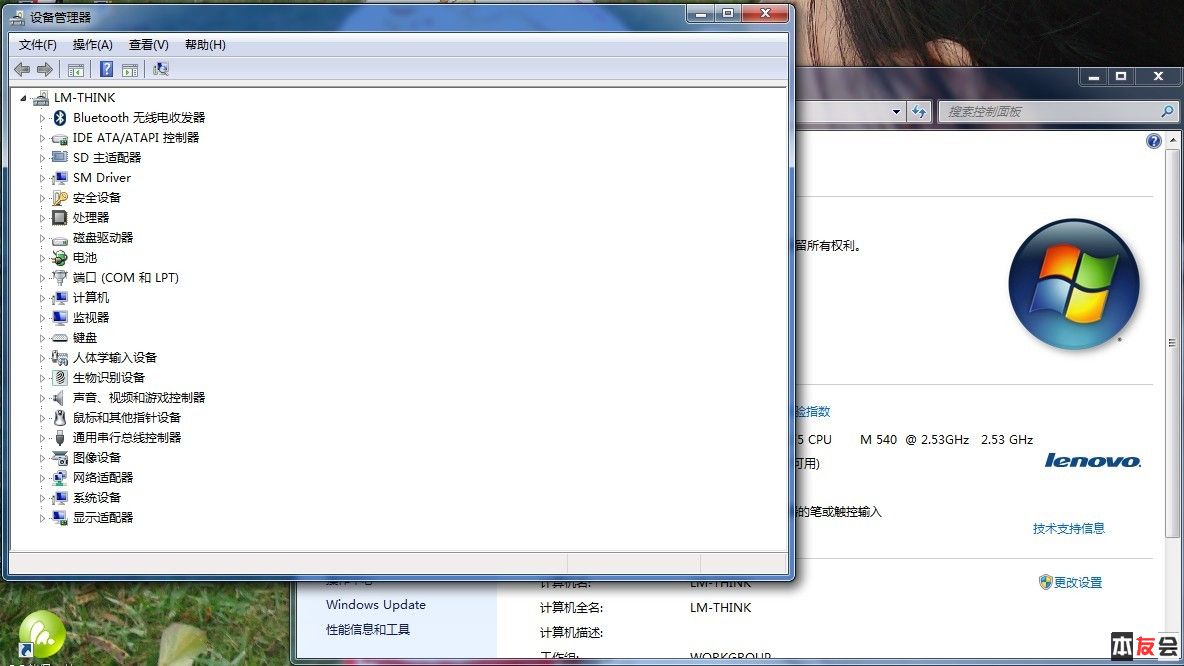Image resolution: width=1184 pixels, height=666 pixels.
Task: Click the Back arrow in Device Manager toolbar
Action: click(x=22, y=69)
